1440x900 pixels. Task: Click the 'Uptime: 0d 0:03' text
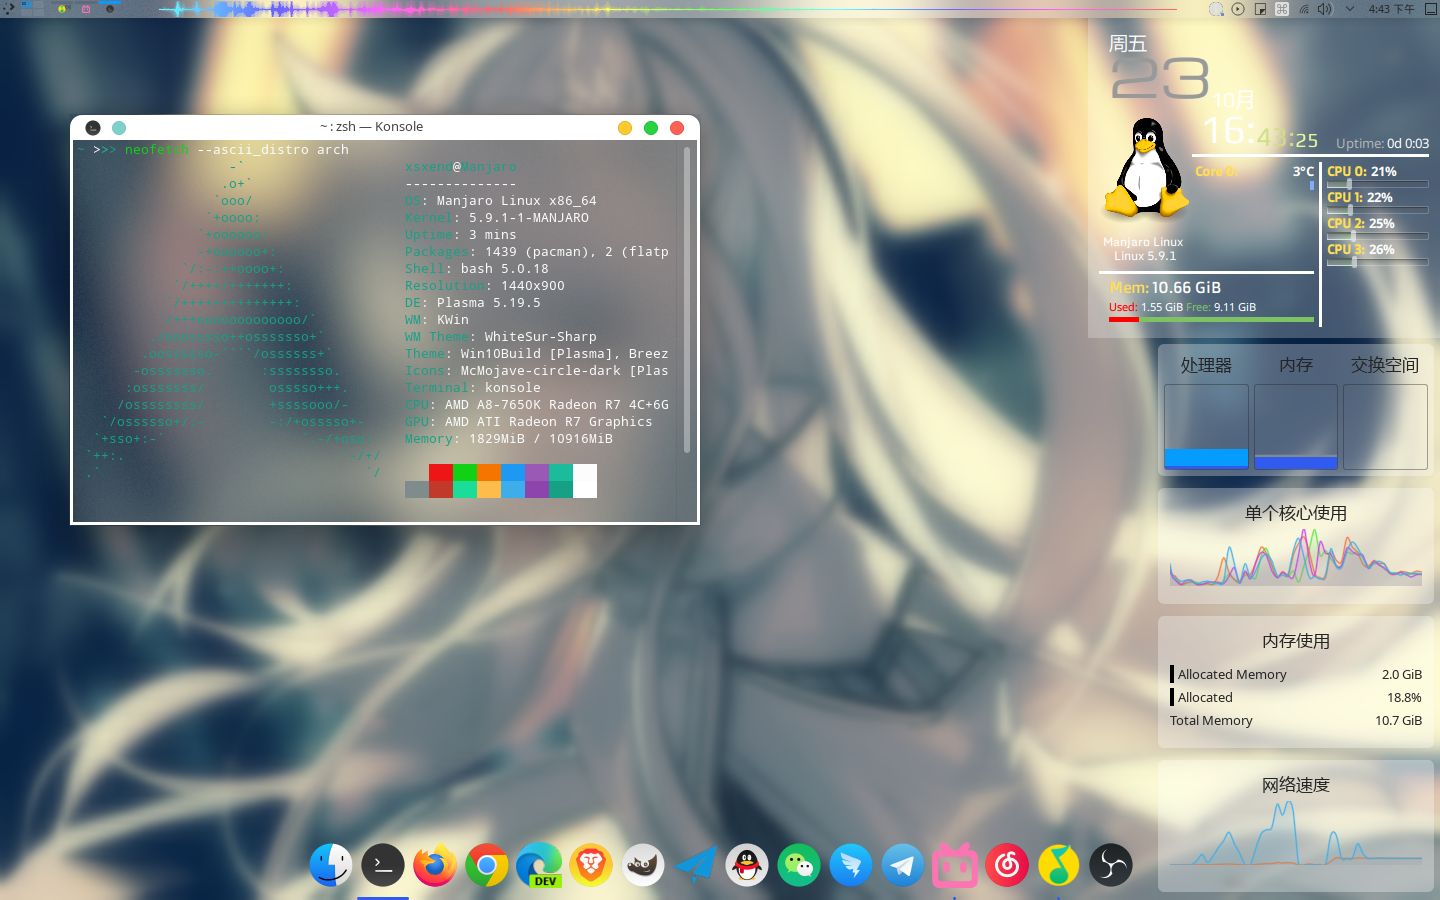[1382, 144]
